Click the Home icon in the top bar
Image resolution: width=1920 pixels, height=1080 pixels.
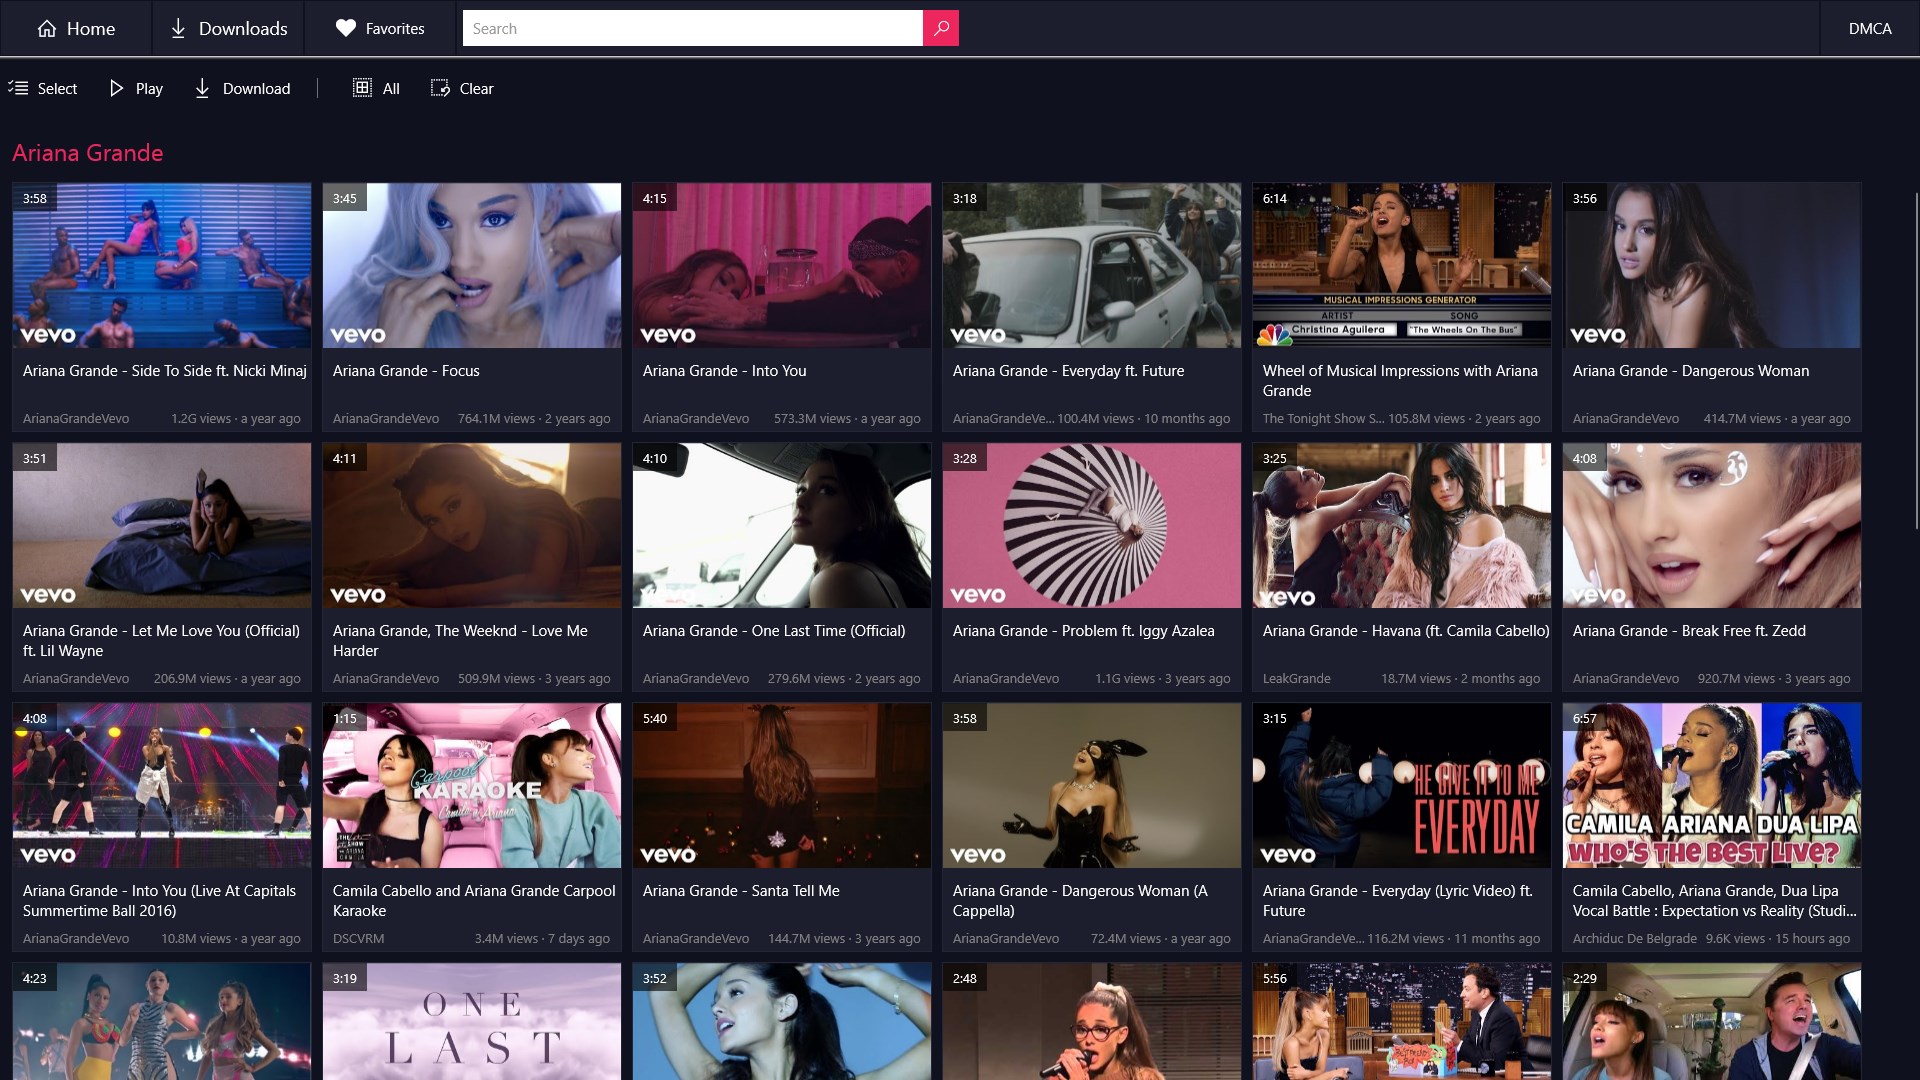pyautogui.click(x=47, y=28)
